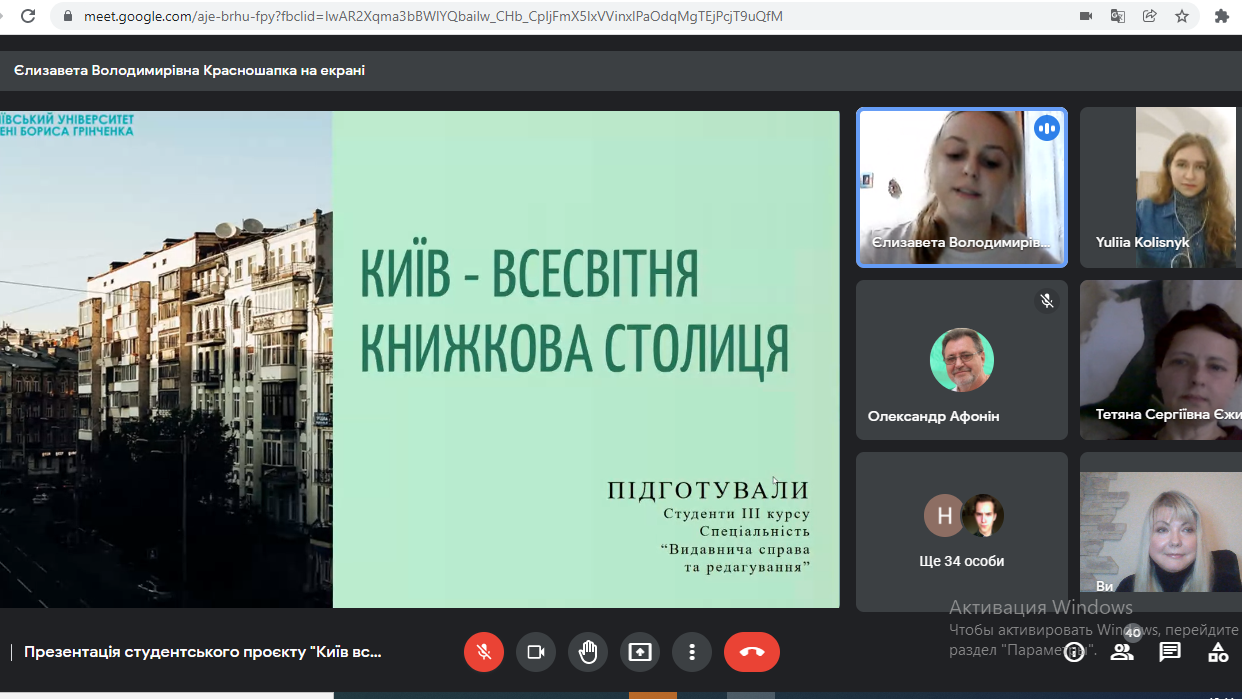Screen dimensions: 1242x699
Task: Toggle the camera off
Action: click(x=536, y=652)
